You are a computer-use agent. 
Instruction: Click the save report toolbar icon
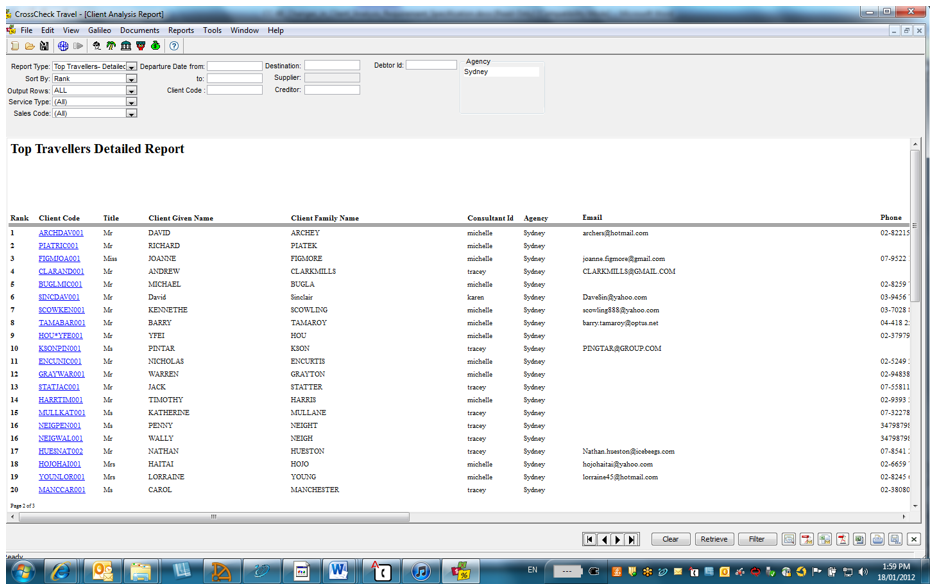tap(44, 46)
